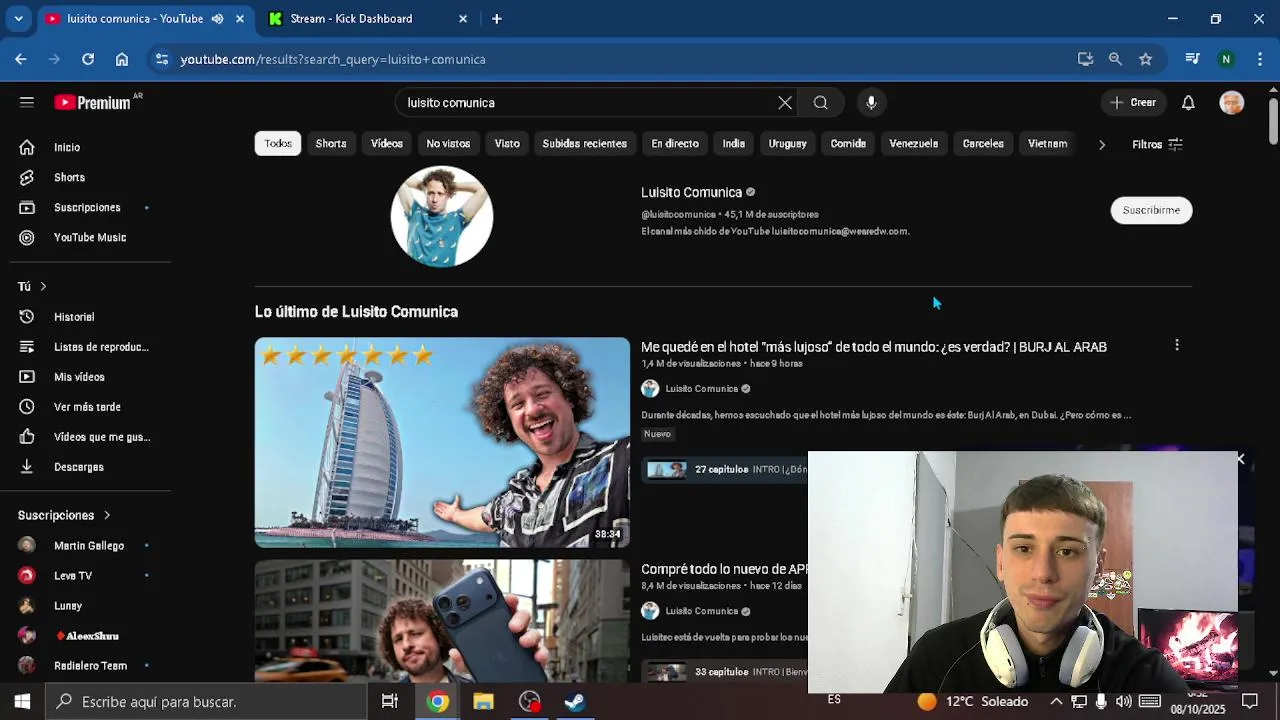
Task: Open the Filtros panel
Action: (x=1157, y=144)
